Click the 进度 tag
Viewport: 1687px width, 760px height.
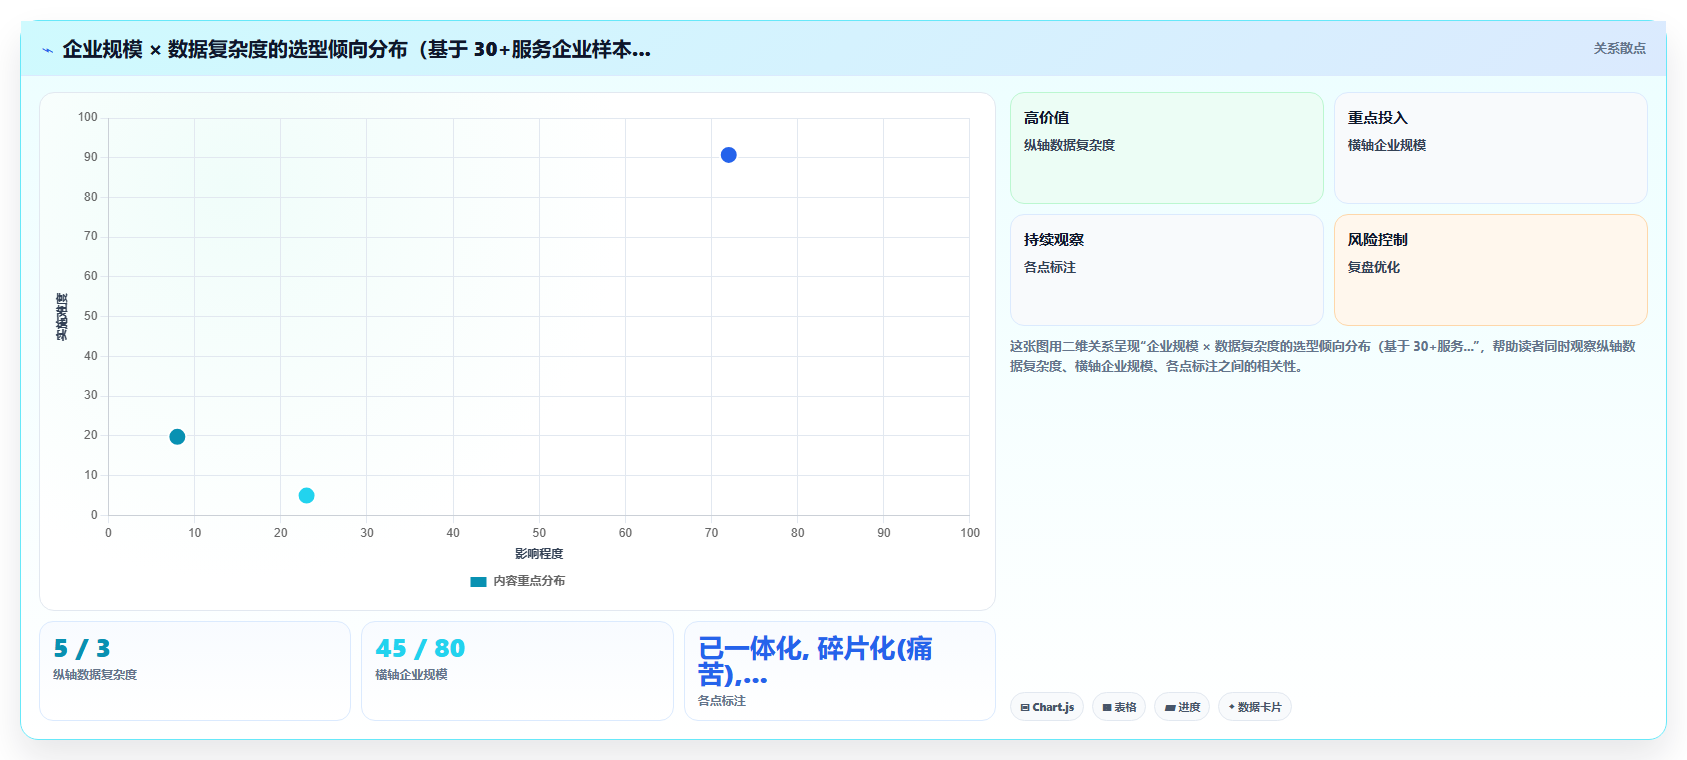(x=1182, y=707)
